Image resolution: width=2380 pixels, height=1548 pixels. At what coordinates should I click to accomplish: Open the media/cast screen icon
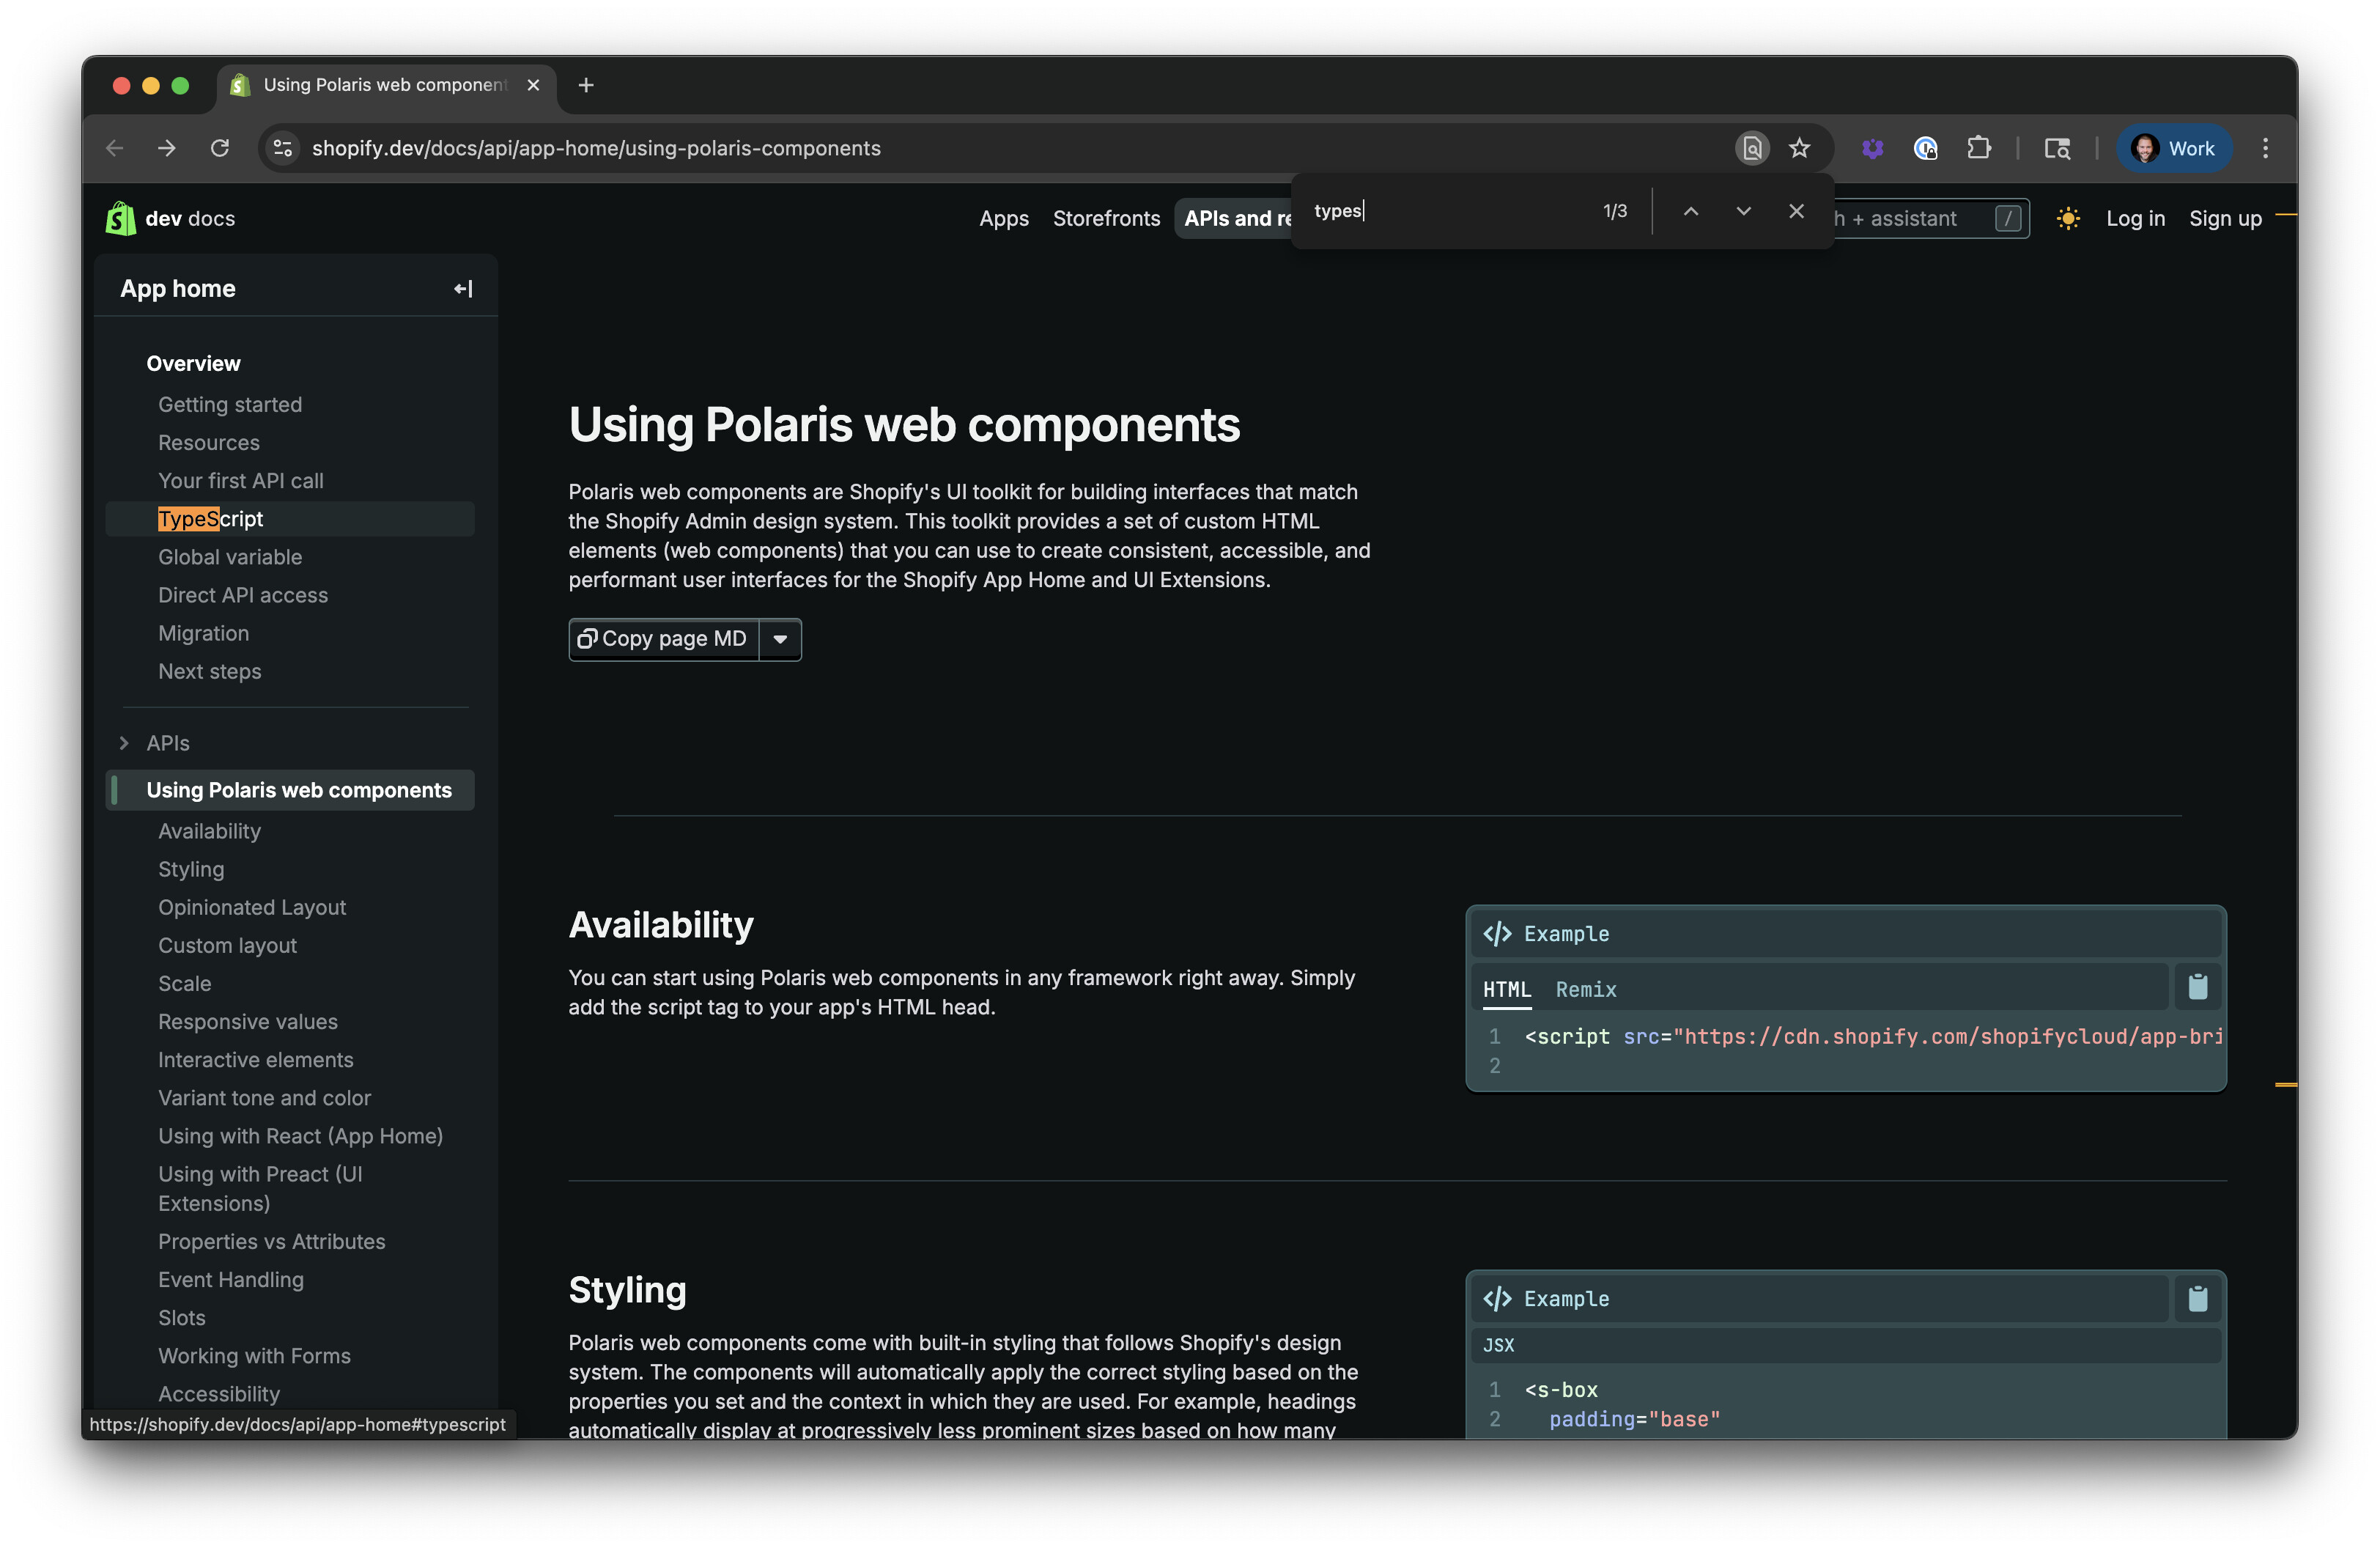tap(2057, 148)
